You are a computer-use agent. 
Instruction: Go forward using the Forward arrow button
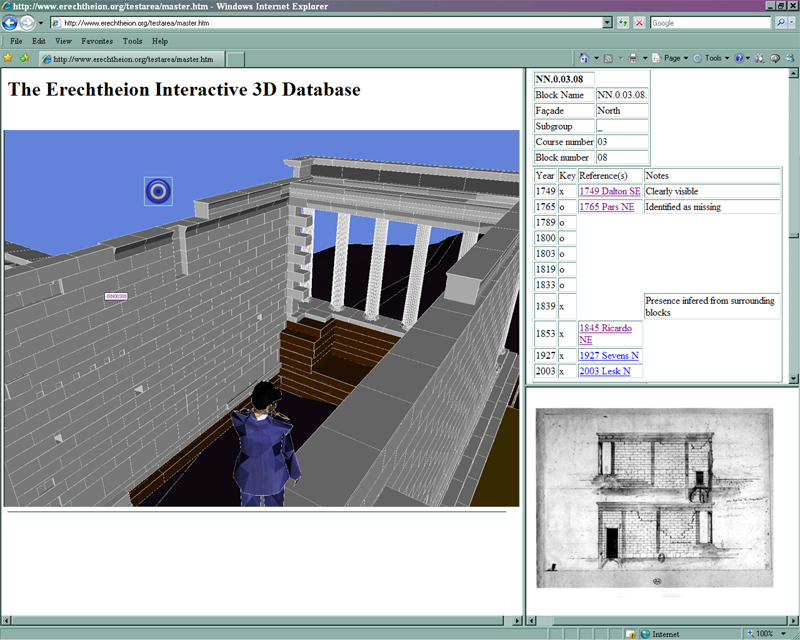coord(27,23)
